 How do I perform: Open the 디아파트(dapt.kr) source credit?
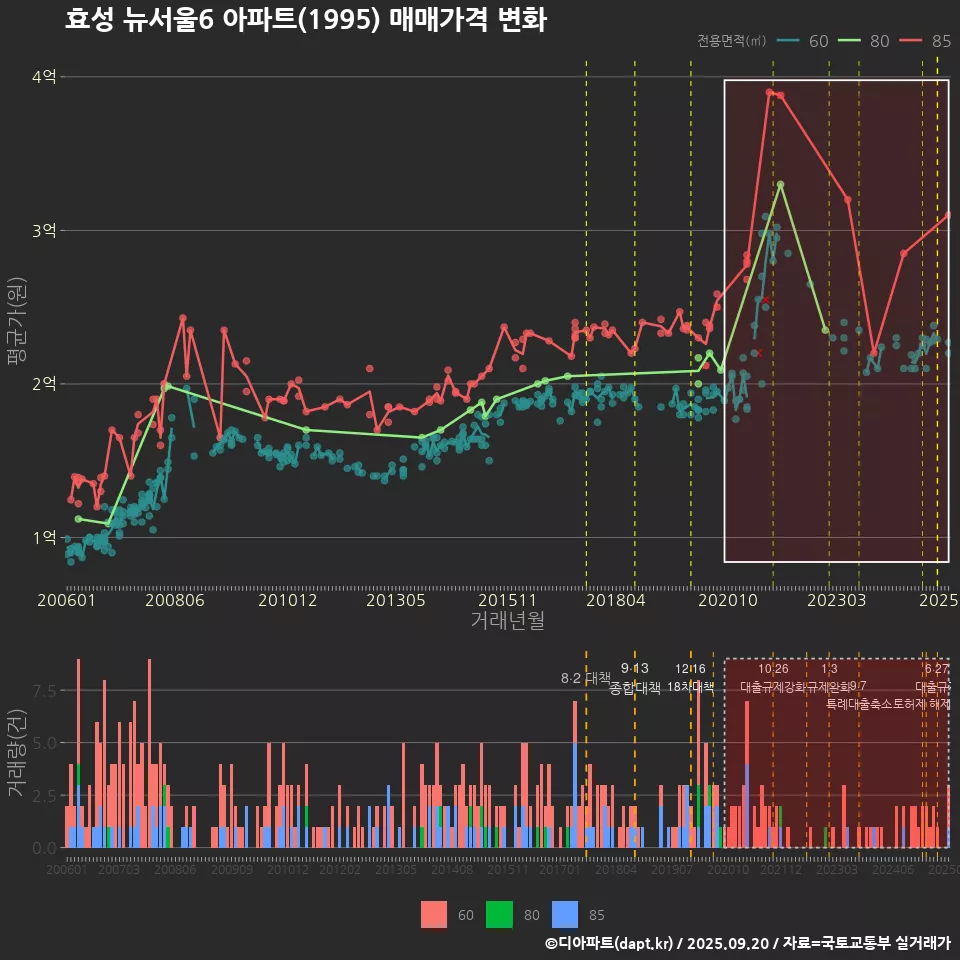click(x=610, y=943)
